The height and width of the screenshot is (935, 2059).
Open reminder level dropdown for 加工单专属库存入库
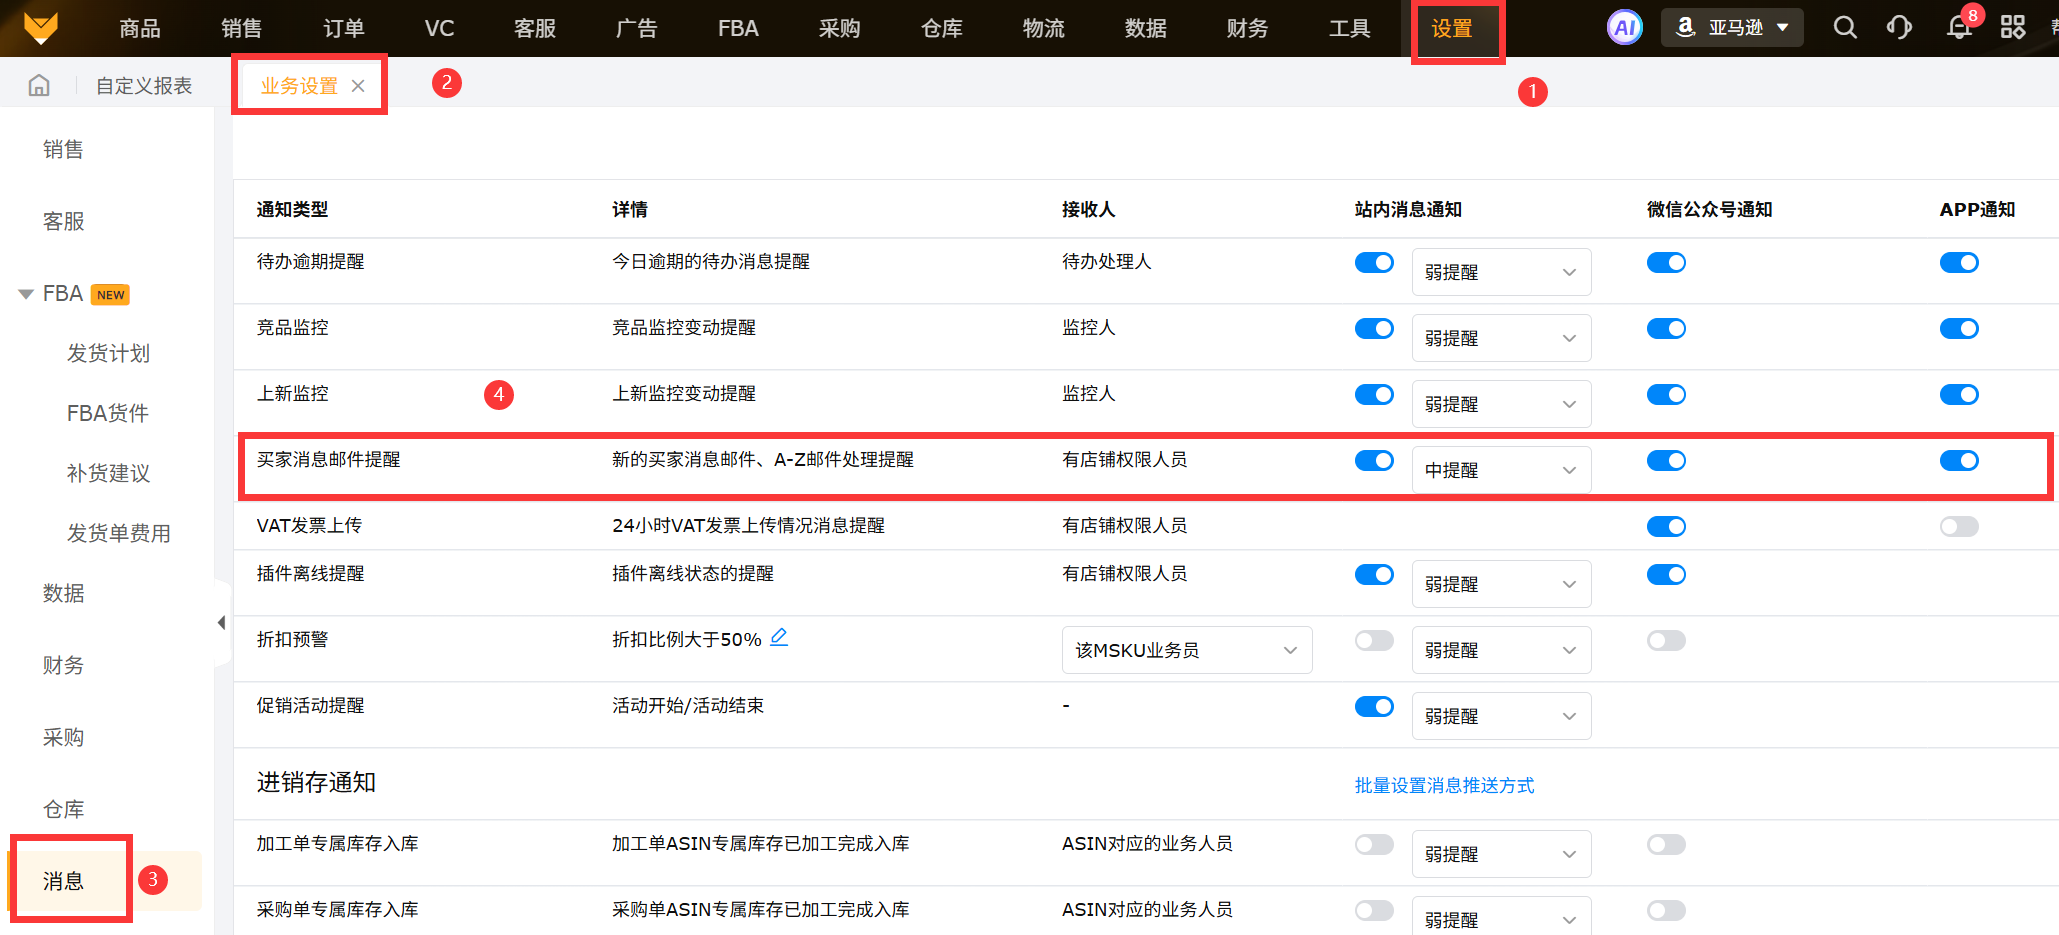pos(1501,854)
